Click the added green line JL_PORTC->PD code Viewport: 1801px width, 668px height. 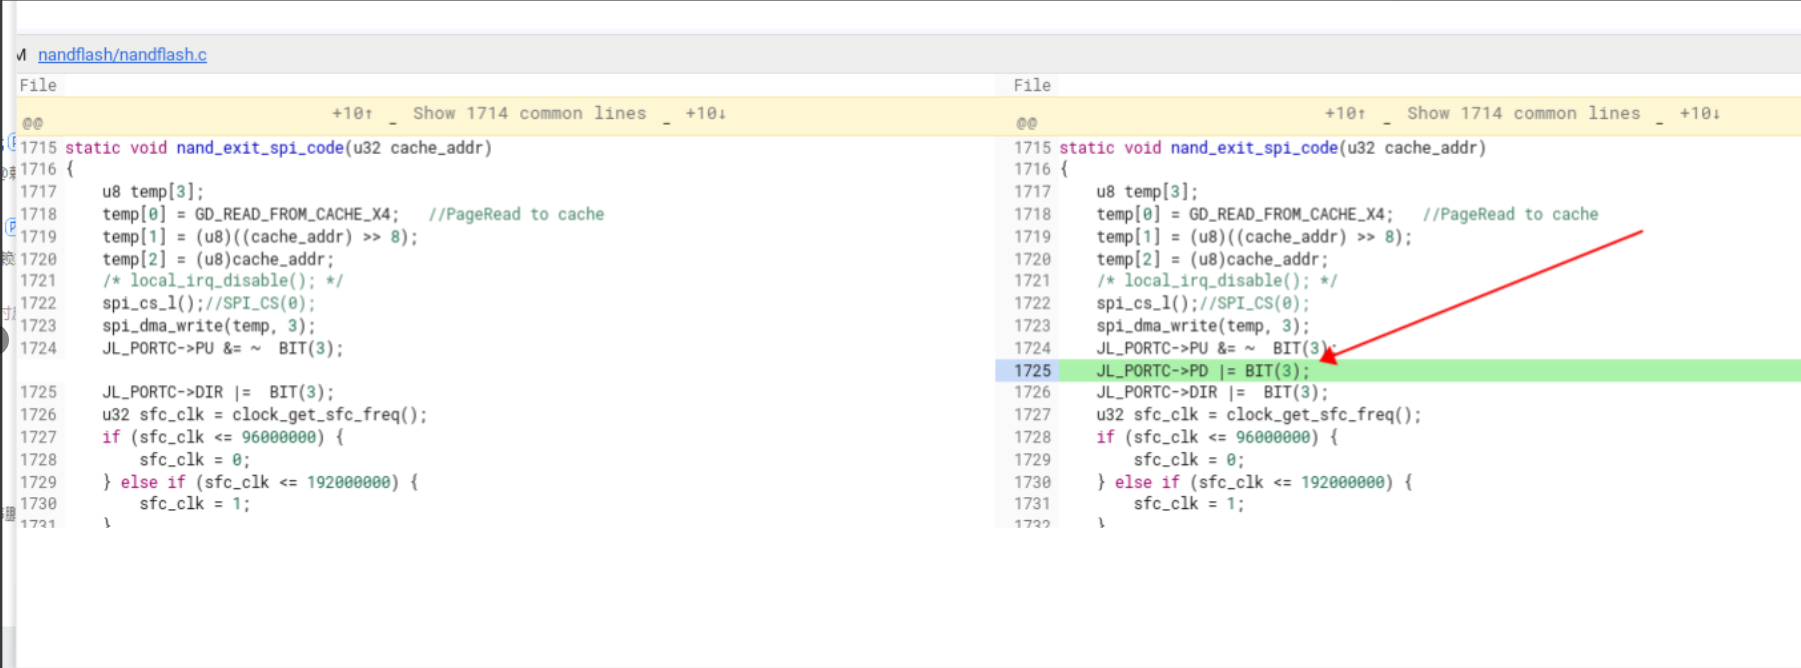1203,371
